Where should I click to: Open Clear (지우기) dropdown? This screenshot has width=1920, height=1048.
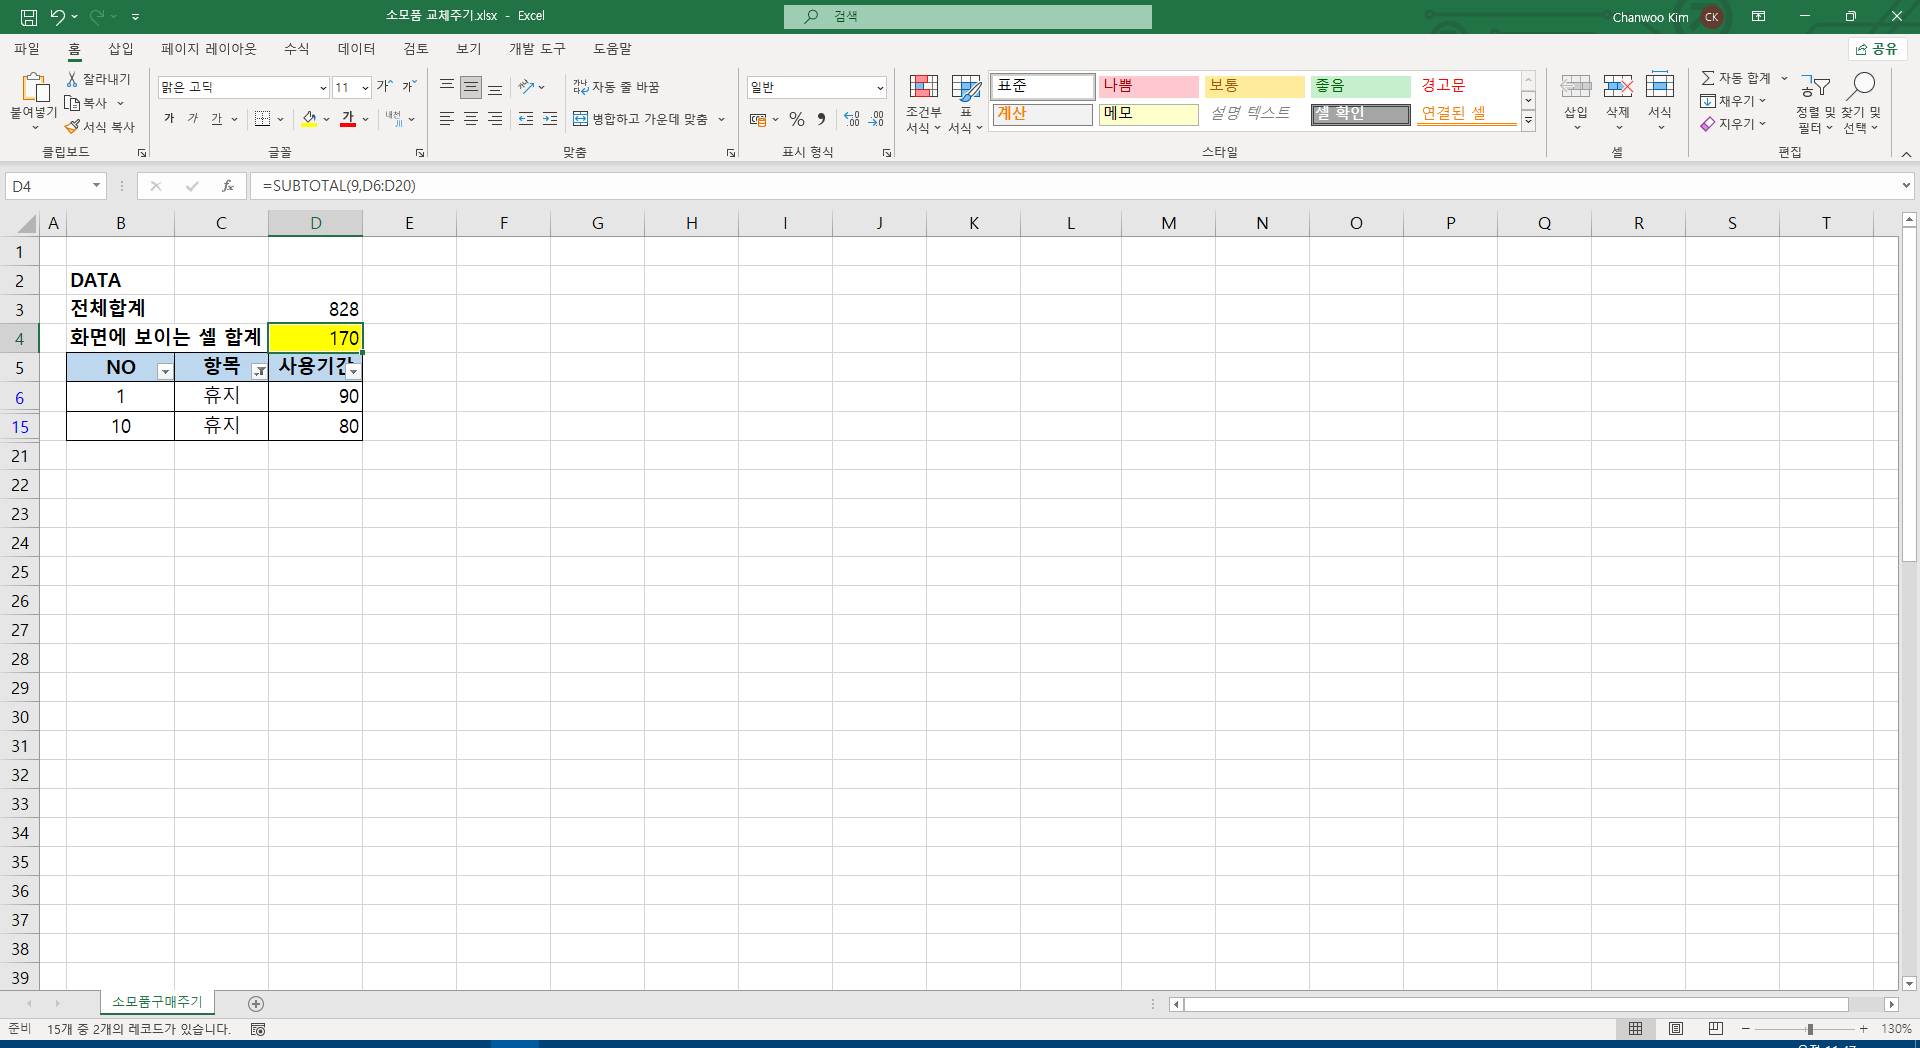click(1733, 124)
